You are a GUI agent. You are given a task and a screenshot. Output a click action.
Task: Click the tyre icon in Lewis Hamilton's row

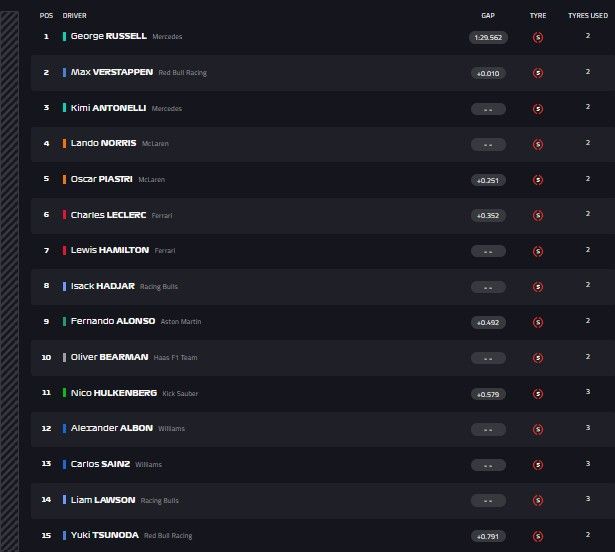point(538,251)
